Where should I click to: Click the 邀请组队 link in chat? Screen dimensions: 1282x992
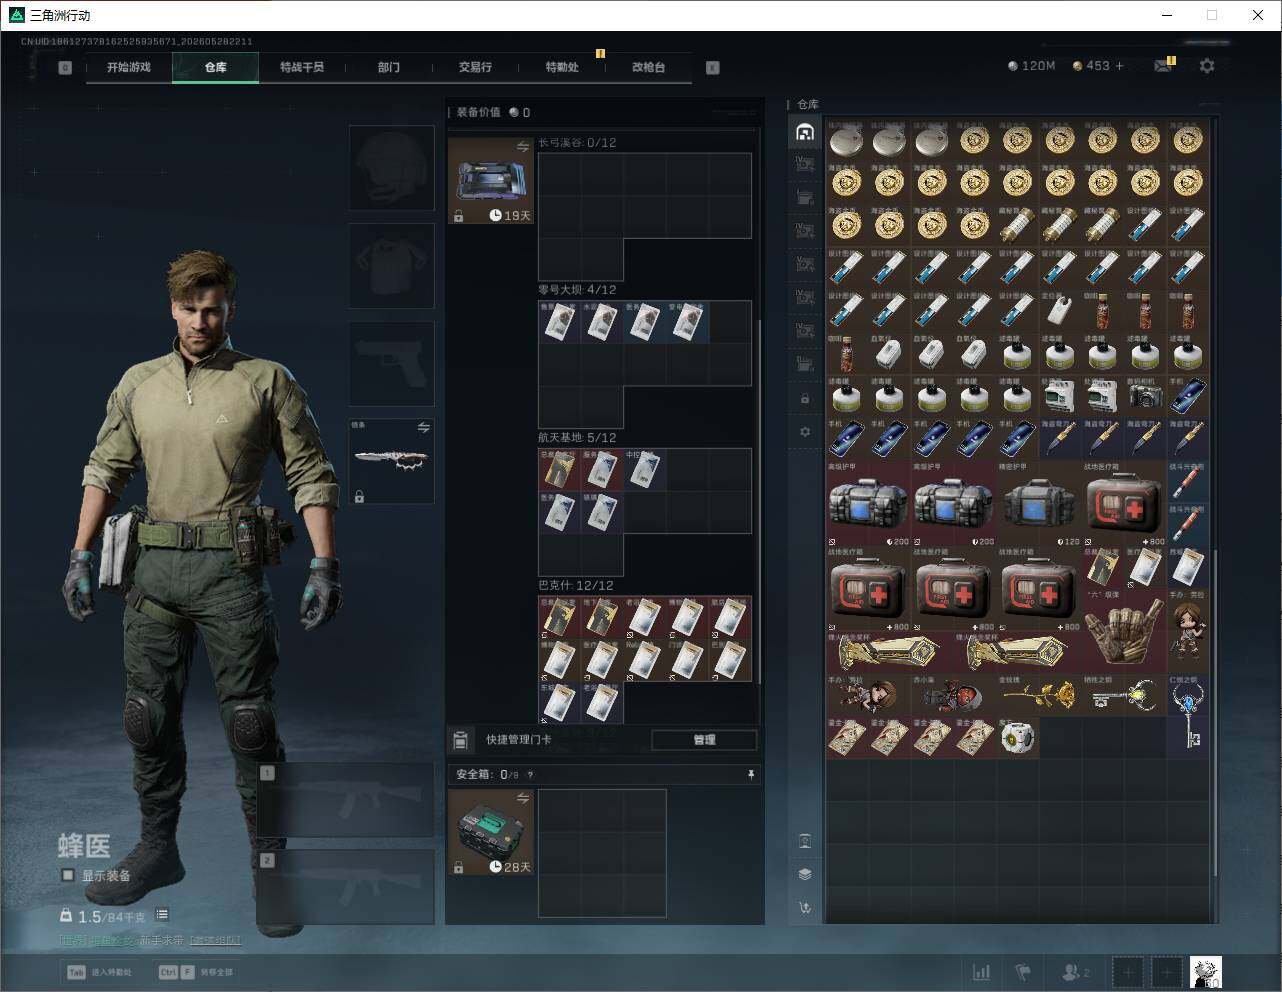click(x=215, y=940)
